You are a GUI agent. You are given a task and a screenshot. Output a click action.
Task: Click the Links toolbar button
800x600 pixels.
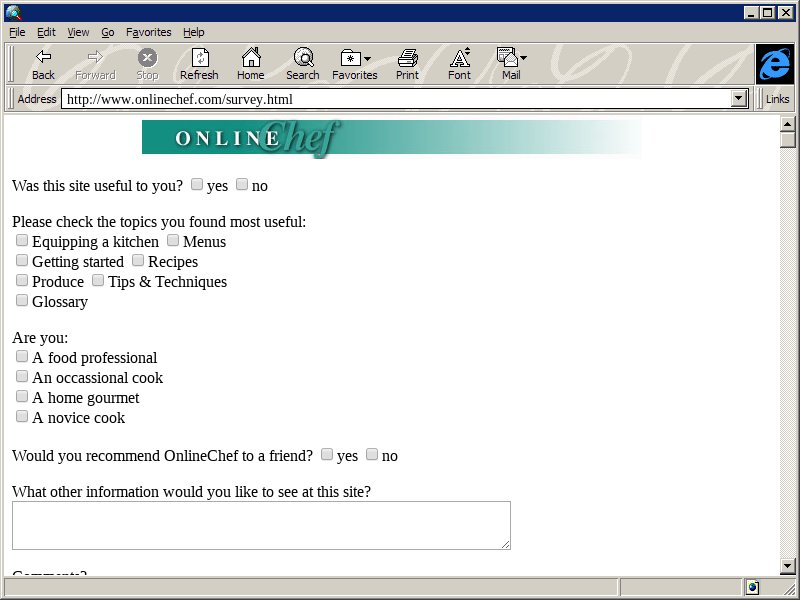(x=777, y=99)
